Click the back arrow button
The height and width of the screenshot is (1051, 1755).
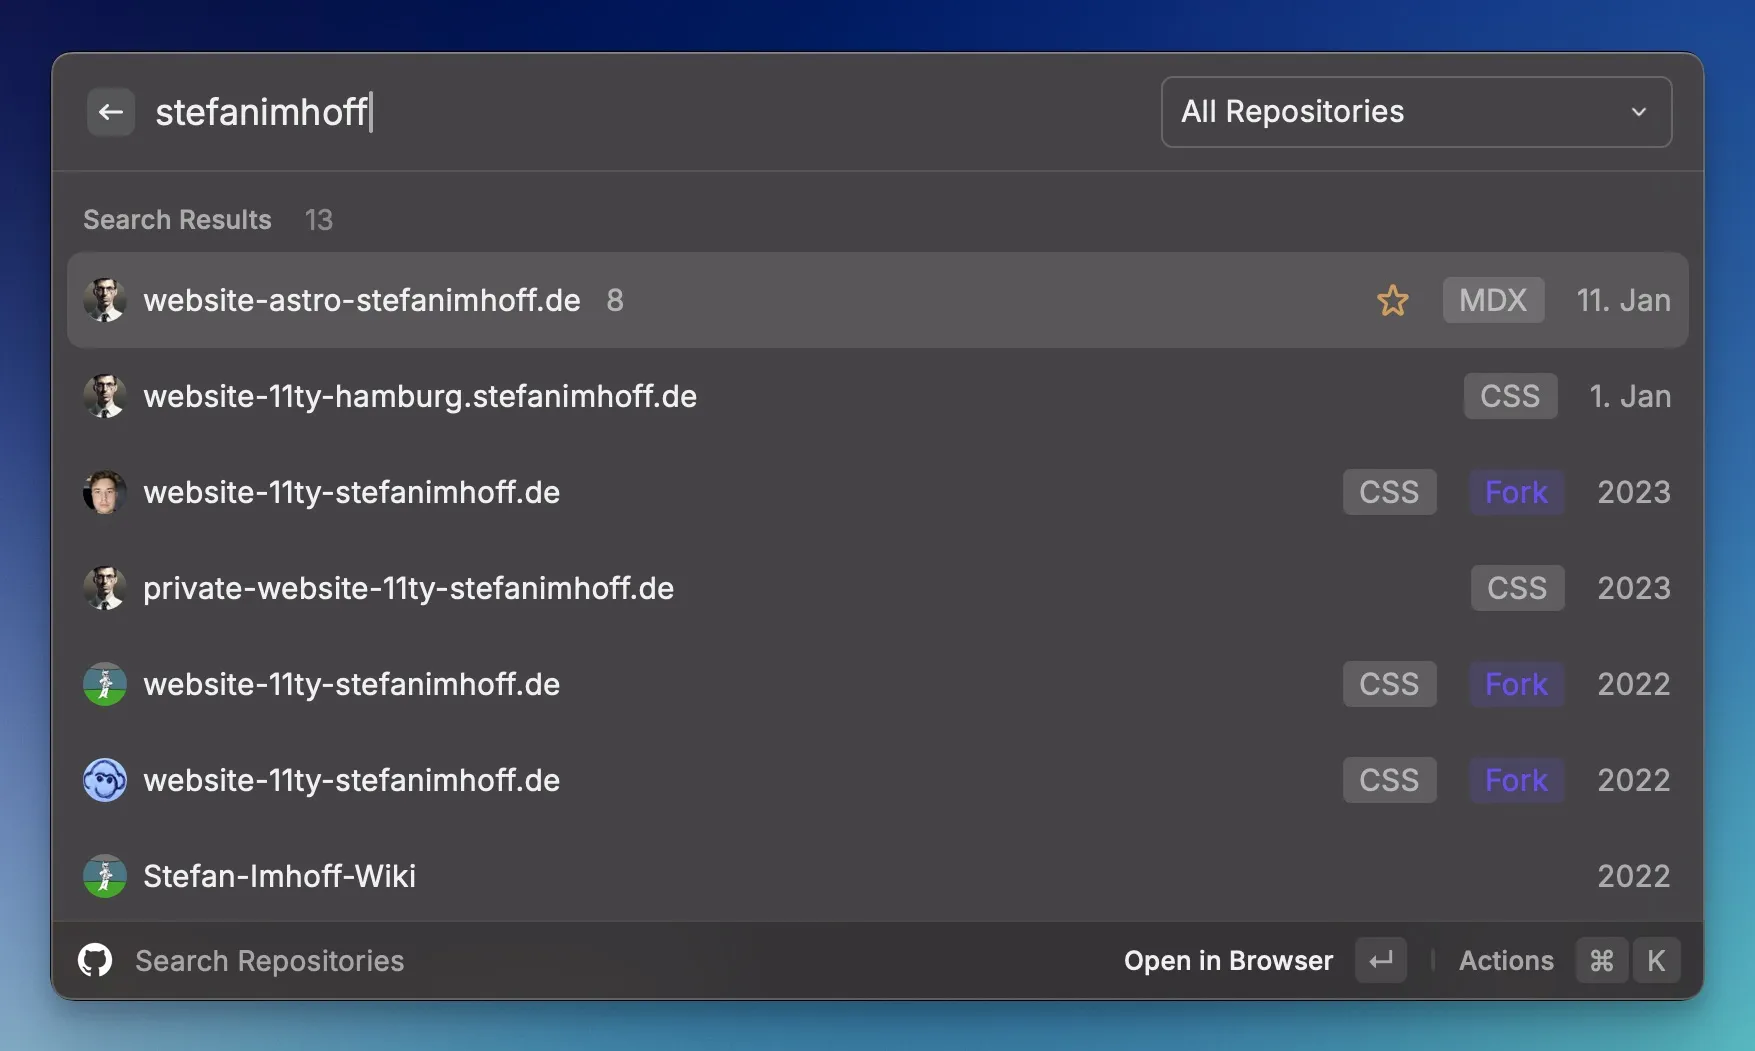111,112
